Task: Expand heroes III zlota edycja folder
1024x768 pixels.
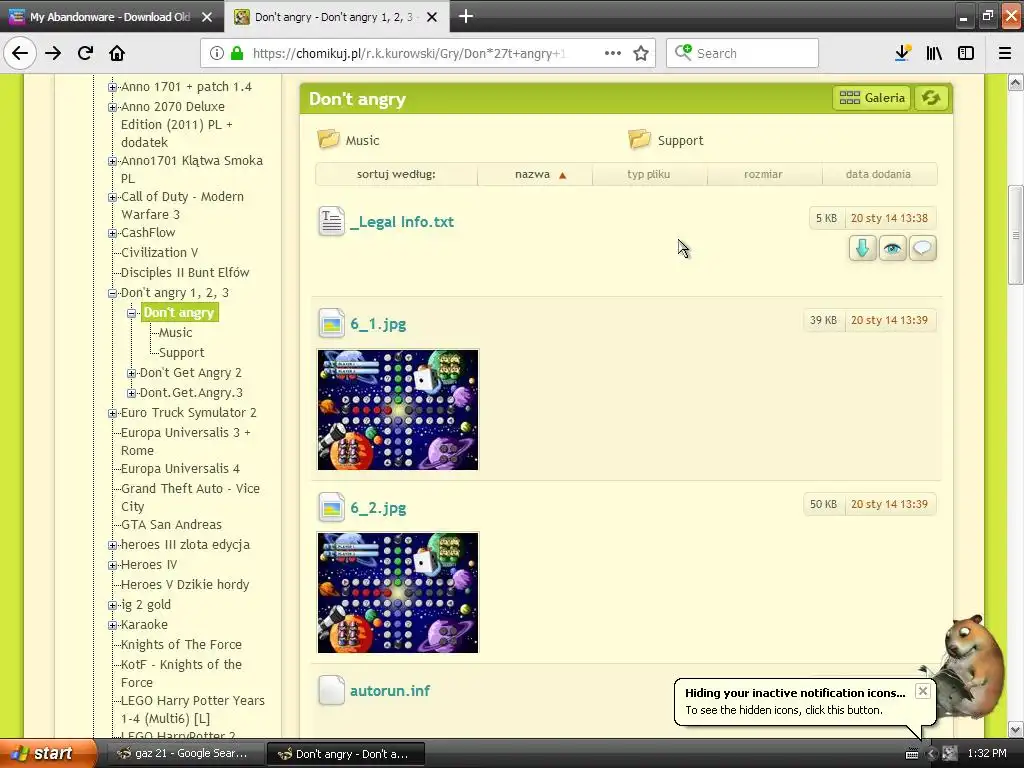Action: point(112,545)
